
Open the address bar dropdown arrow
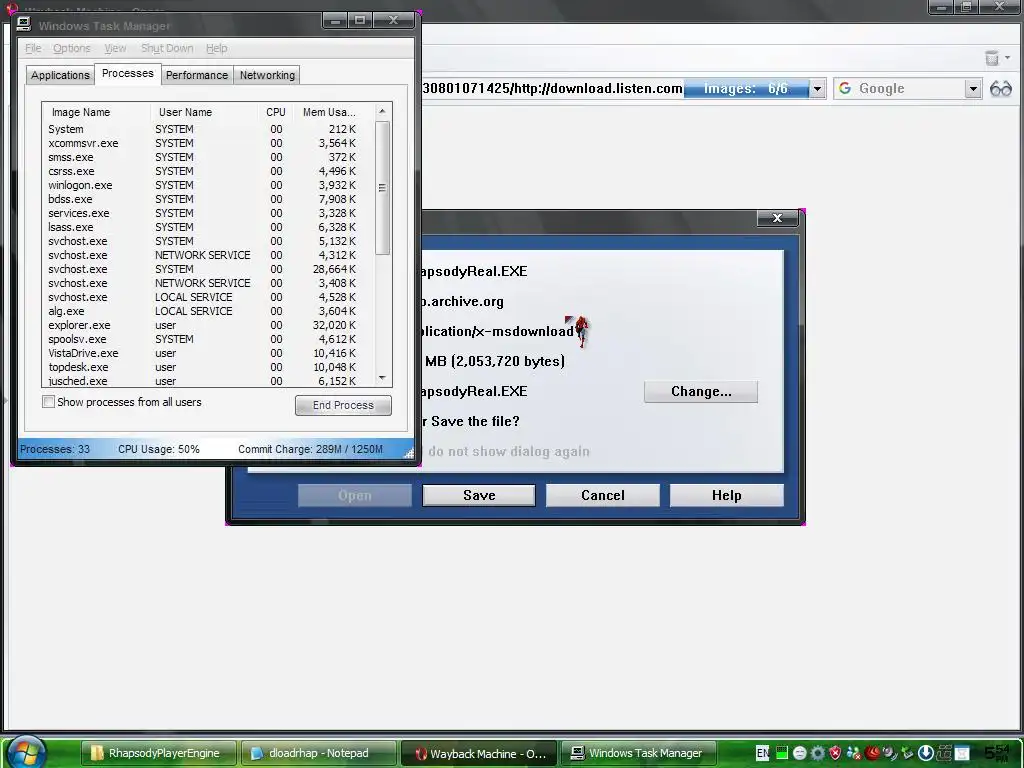pos(817,88)
